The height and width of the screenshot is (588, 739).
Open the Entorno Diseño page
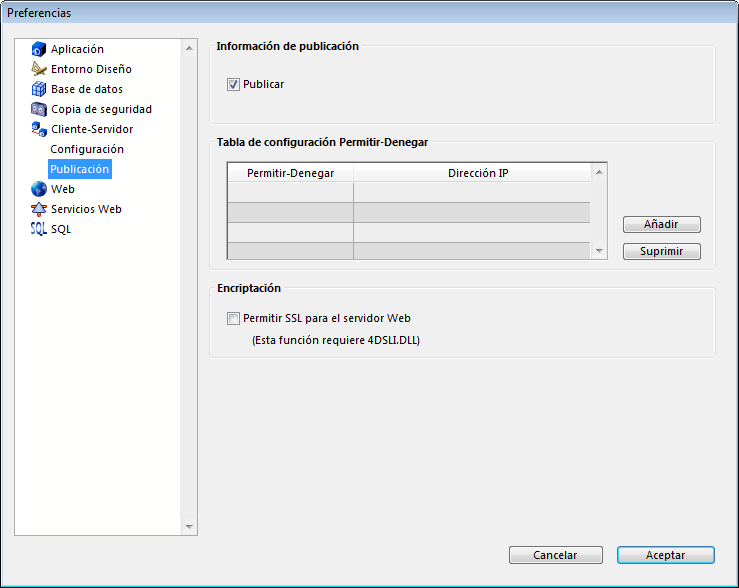[x=91, y=69]
